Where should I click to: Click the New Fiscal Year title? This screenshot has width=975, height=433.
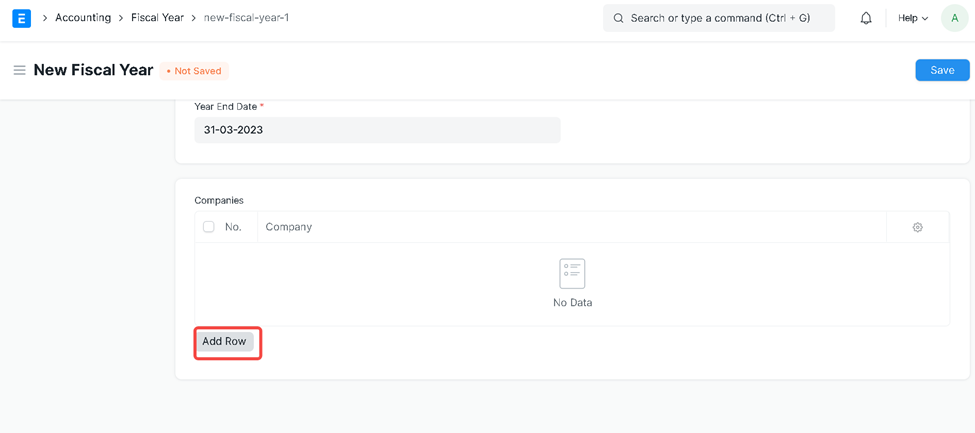[93, 71]
